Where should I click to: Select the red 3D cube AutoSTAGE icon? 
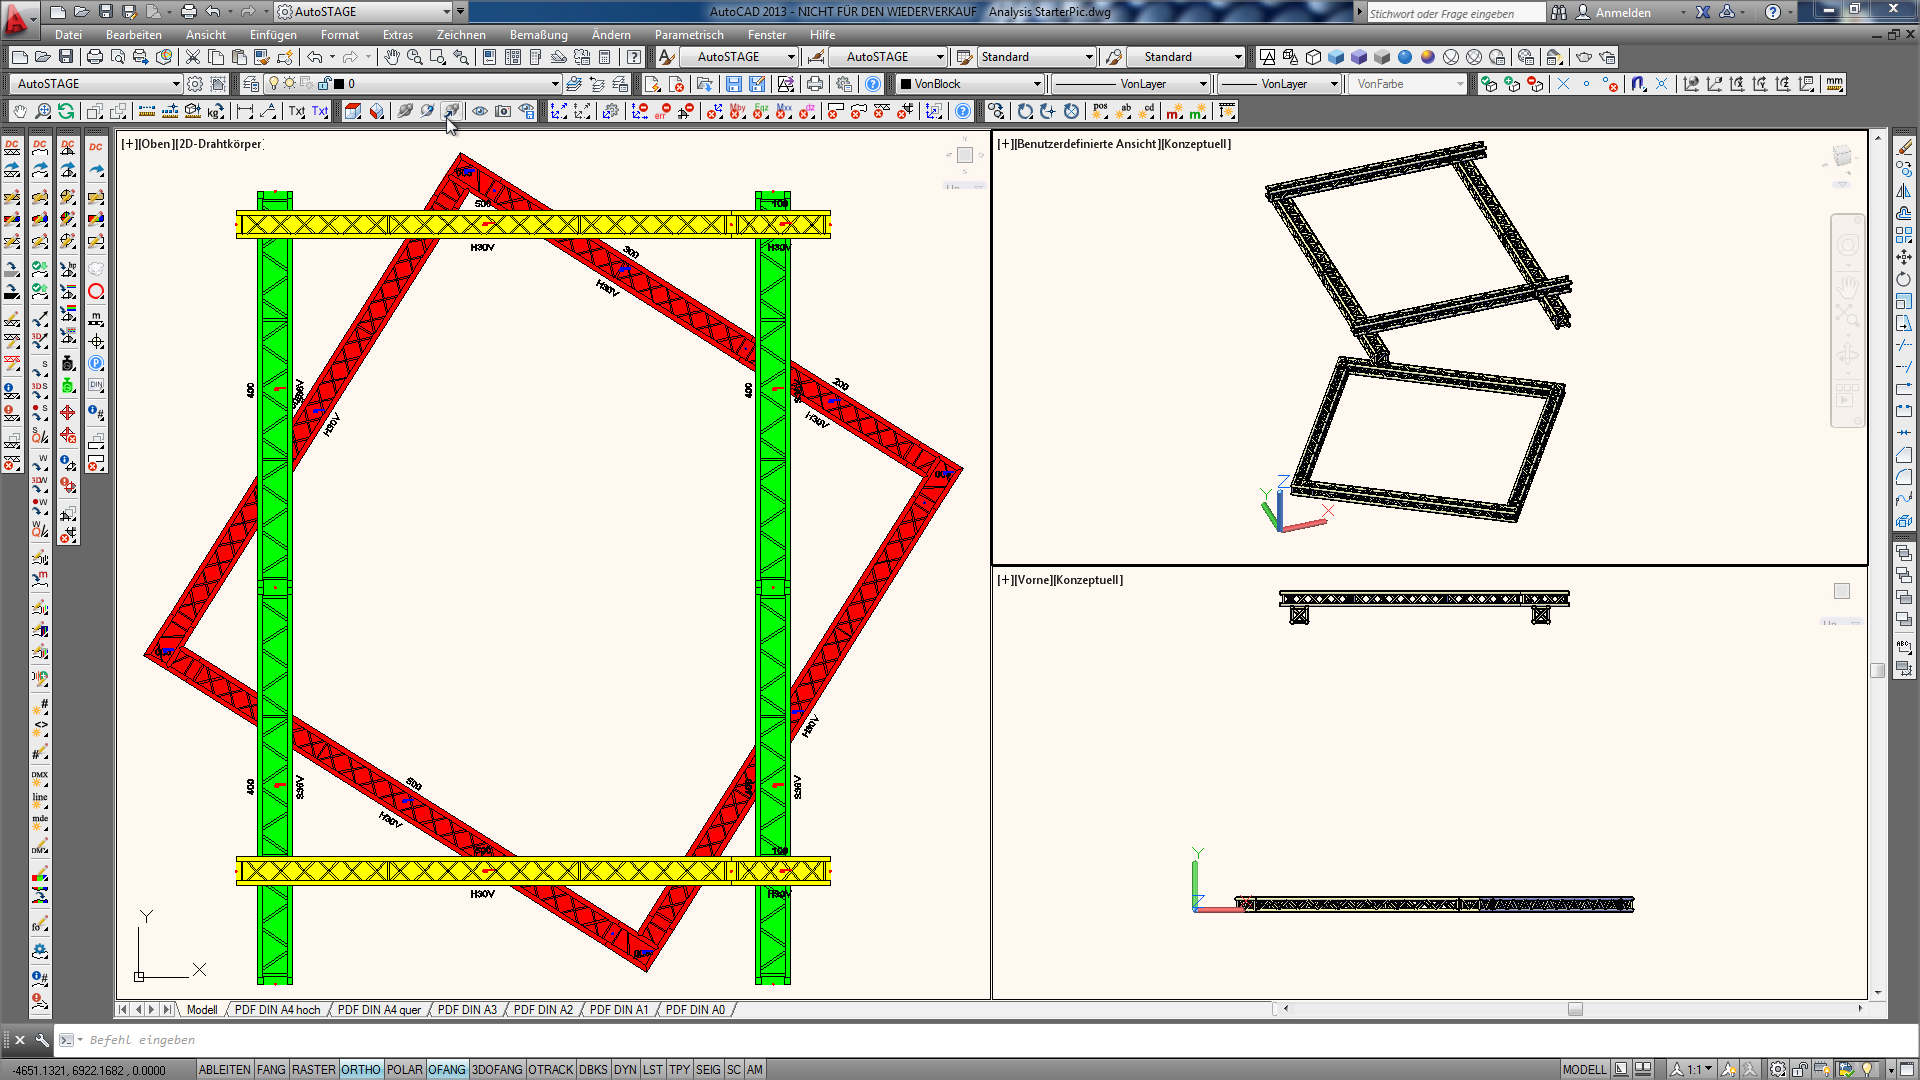click(x=353, y=111)
